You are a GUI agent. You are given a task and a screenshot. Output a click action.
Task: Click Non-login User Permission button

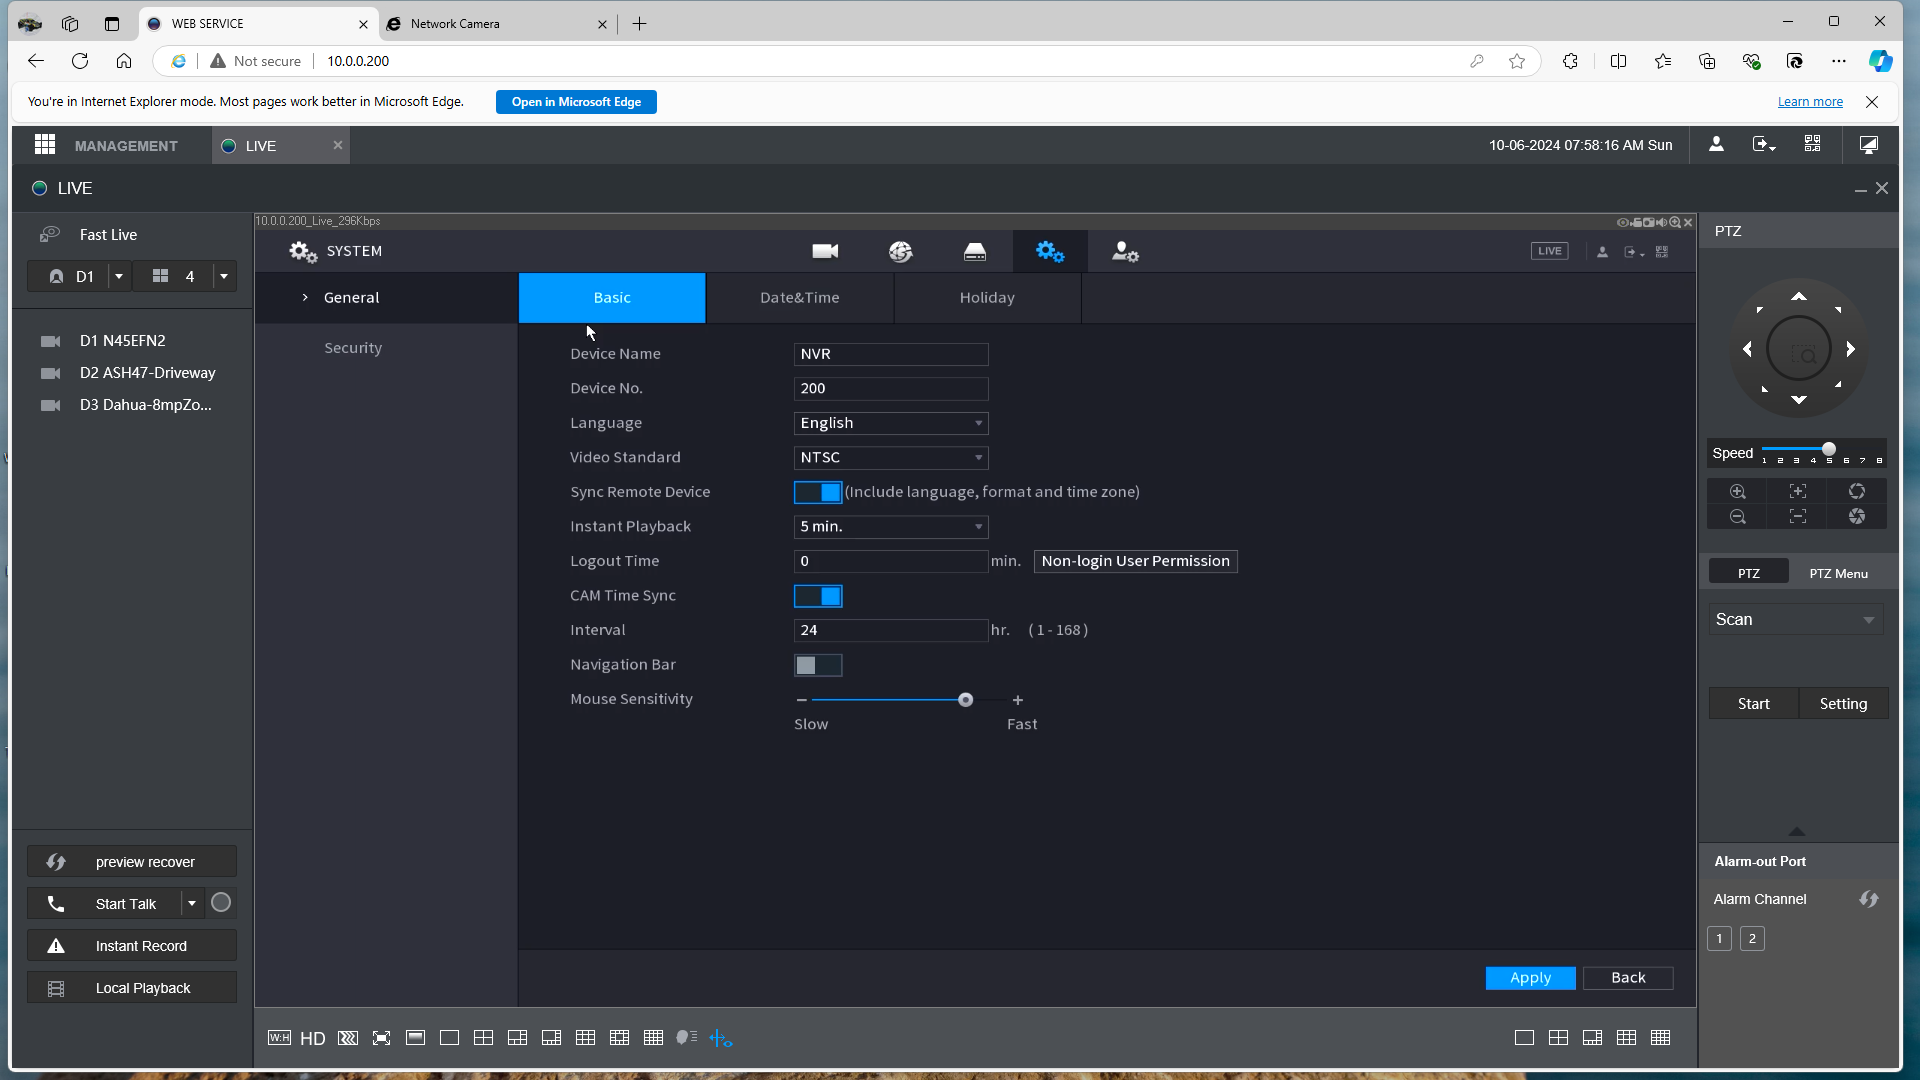[x=1135, y=561]
